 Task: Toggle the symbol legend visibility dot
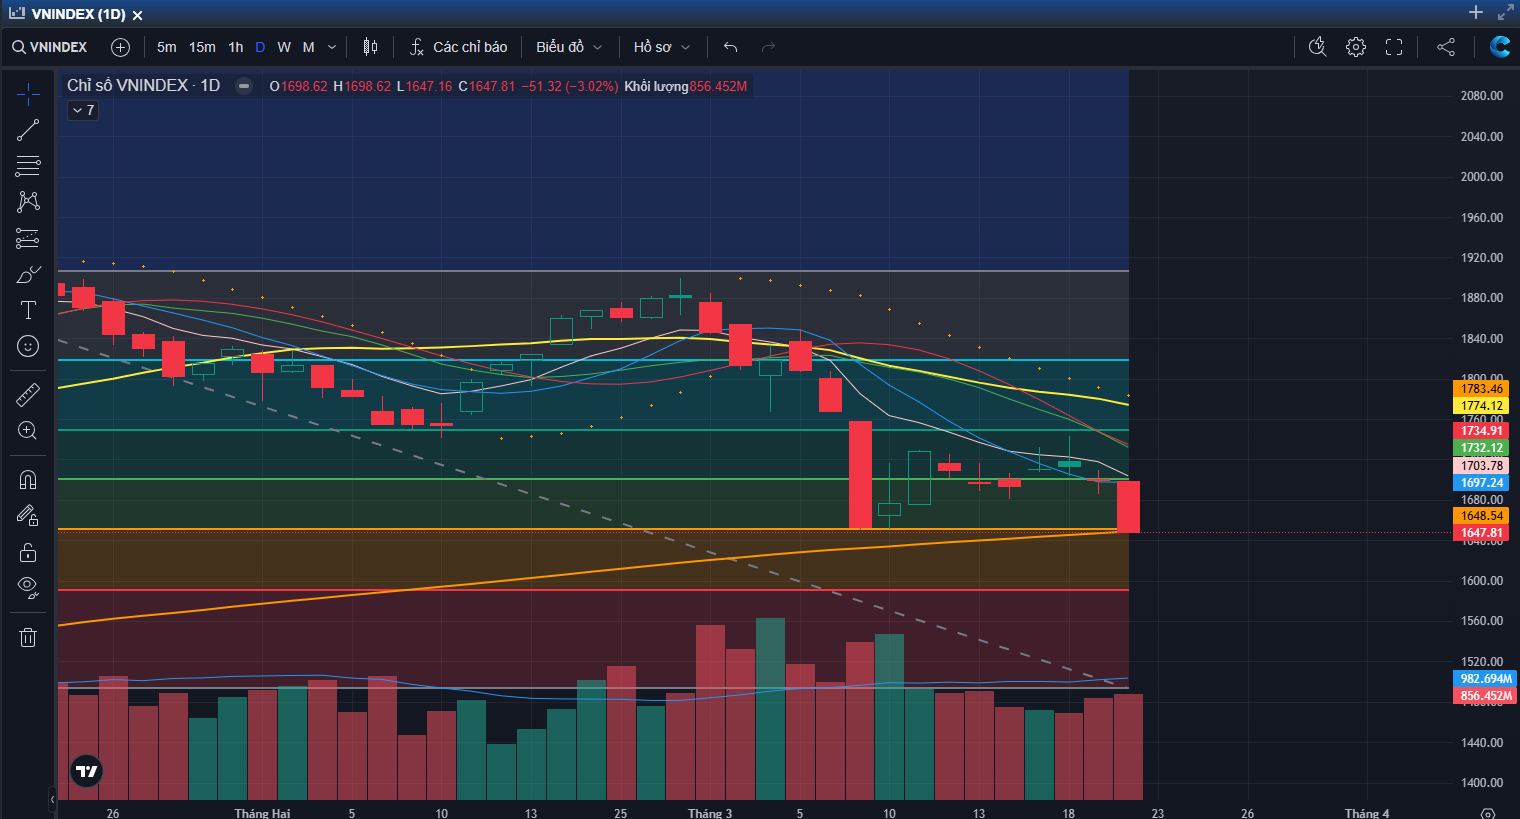pos(243,86)
